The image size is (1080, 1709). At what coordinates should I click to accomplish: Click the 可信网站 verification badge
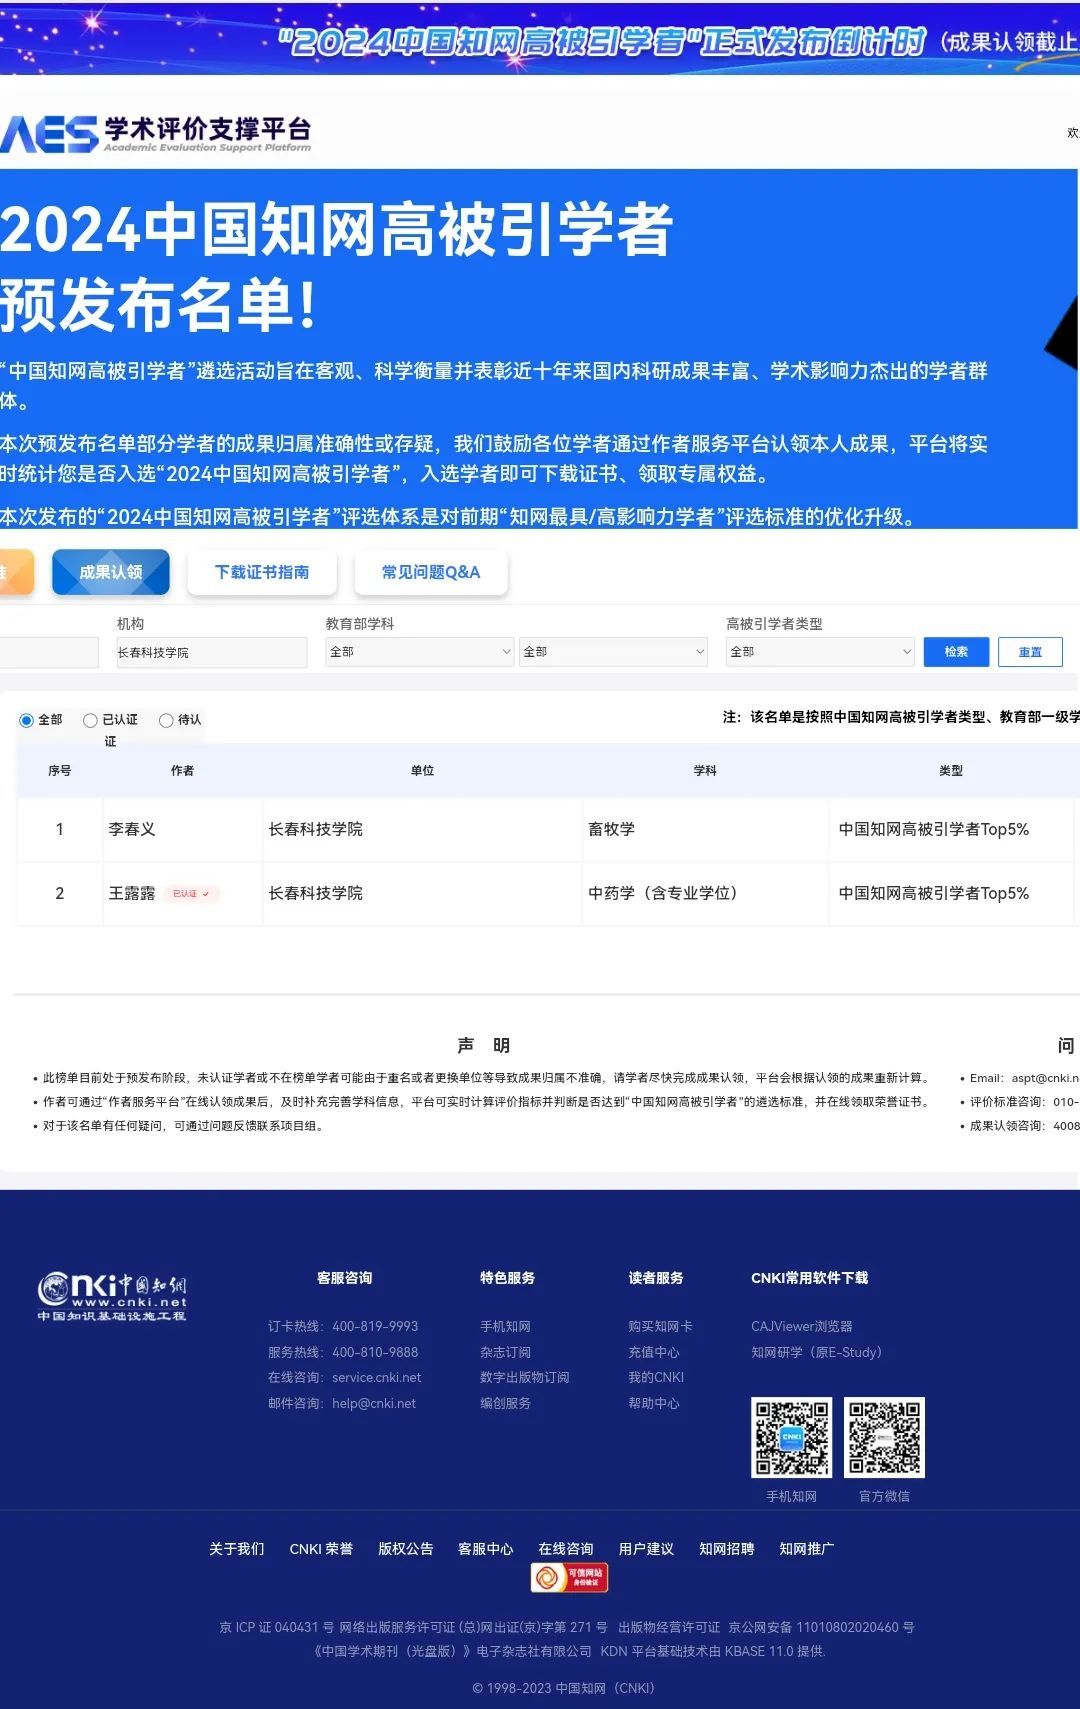569,1578
